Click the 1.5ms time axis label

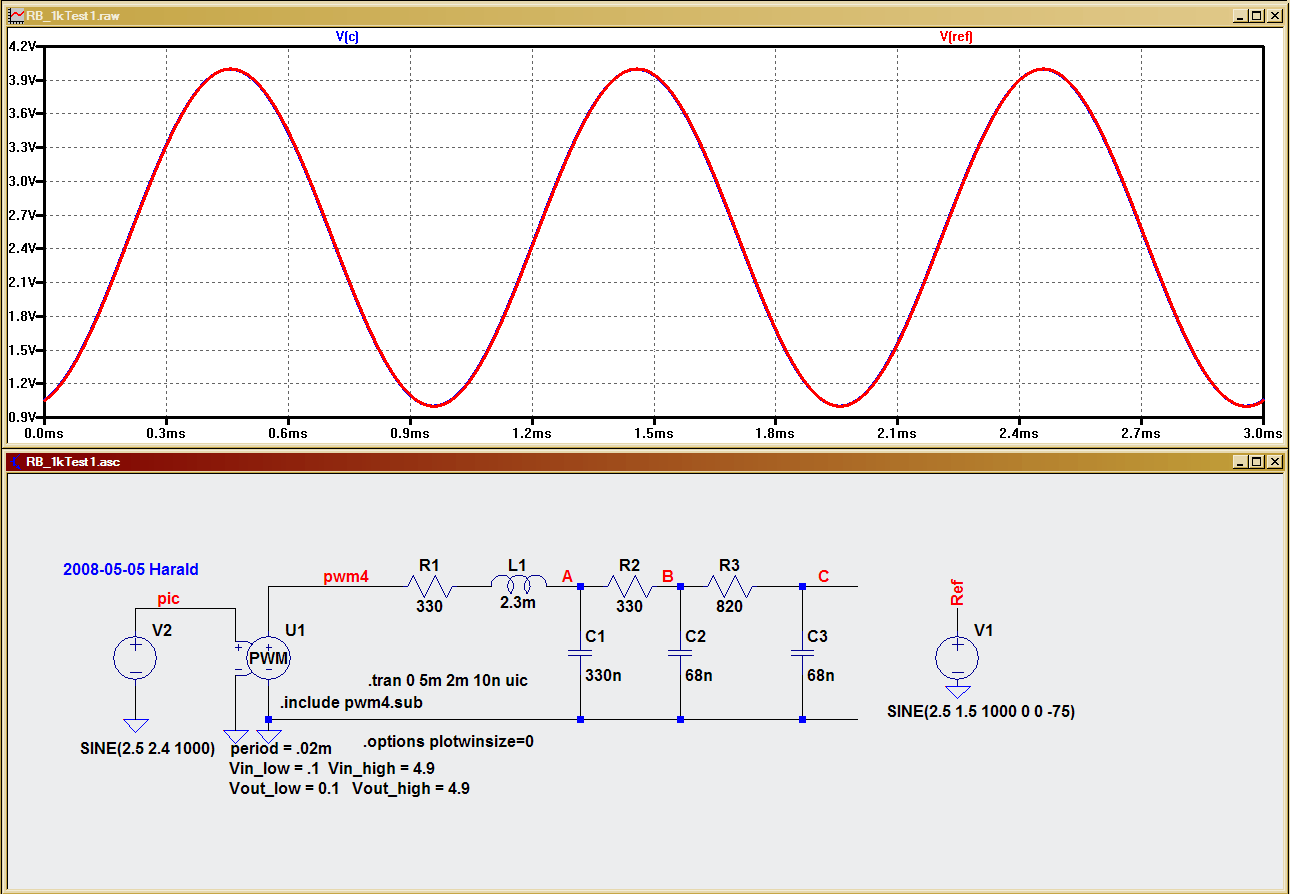point(653,433)
